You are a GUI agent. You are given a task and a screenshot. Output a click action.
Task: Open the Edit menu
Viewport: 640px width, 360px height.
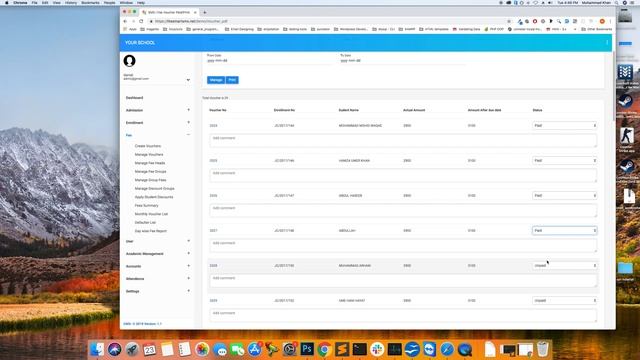click(x=45, y=2)
